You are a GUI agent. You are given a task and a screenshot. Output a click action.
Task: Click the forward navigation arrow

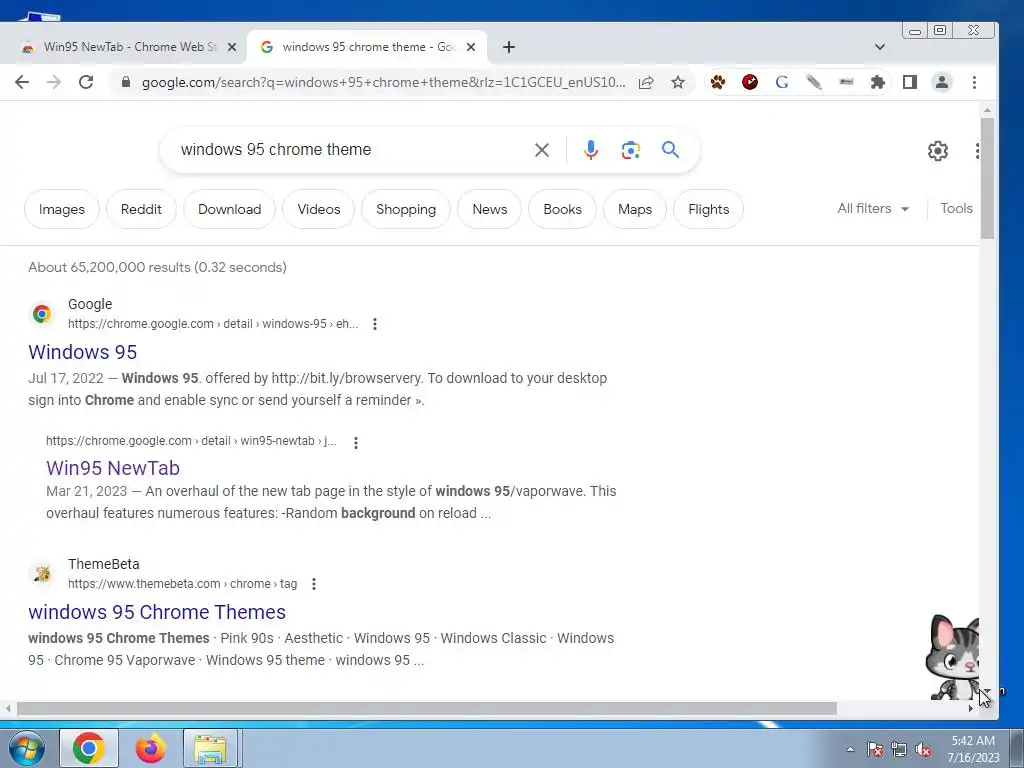pyautogui.click(x=54, y=82)
